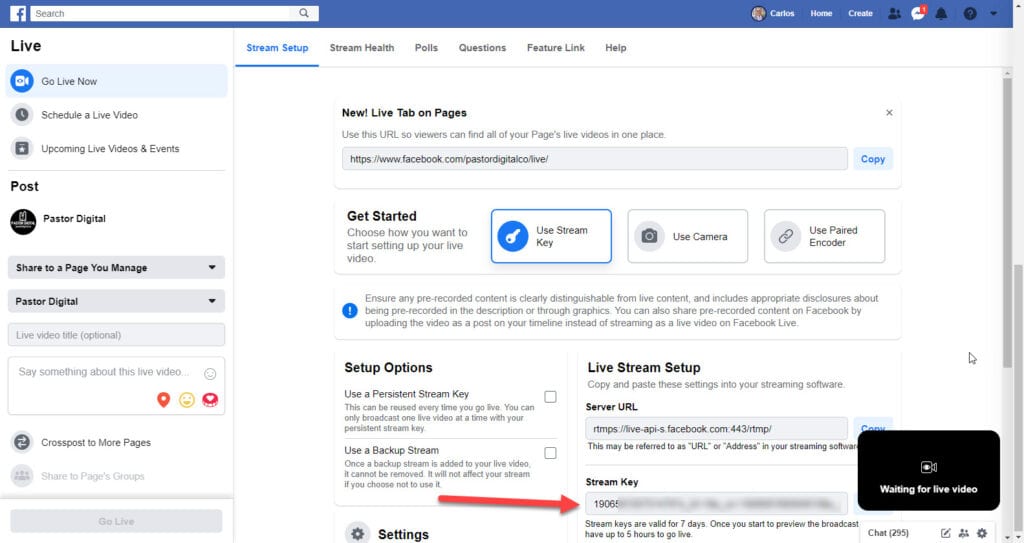
Task: Click Carlos profile name link
Action: click(x=782, y=13)
